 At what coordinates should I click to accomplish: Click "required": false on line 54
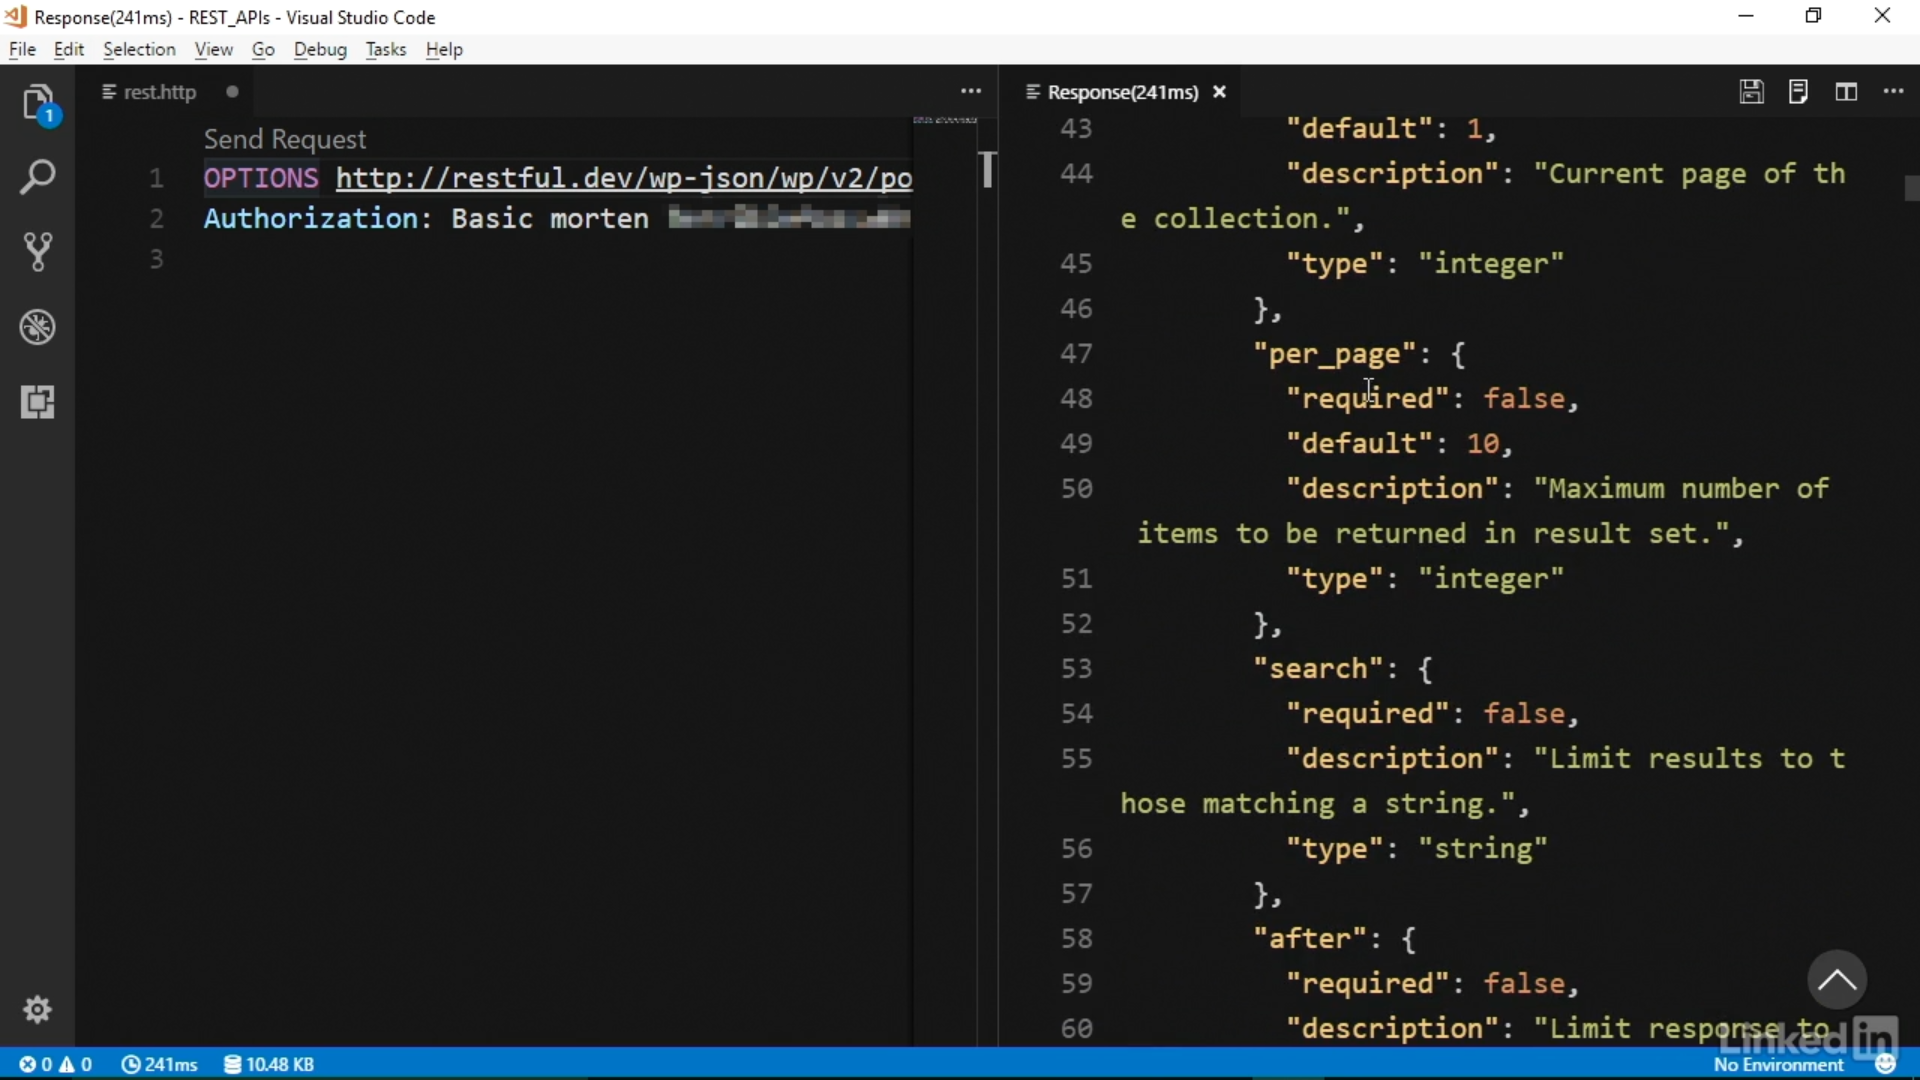[x=1432, y=713]
